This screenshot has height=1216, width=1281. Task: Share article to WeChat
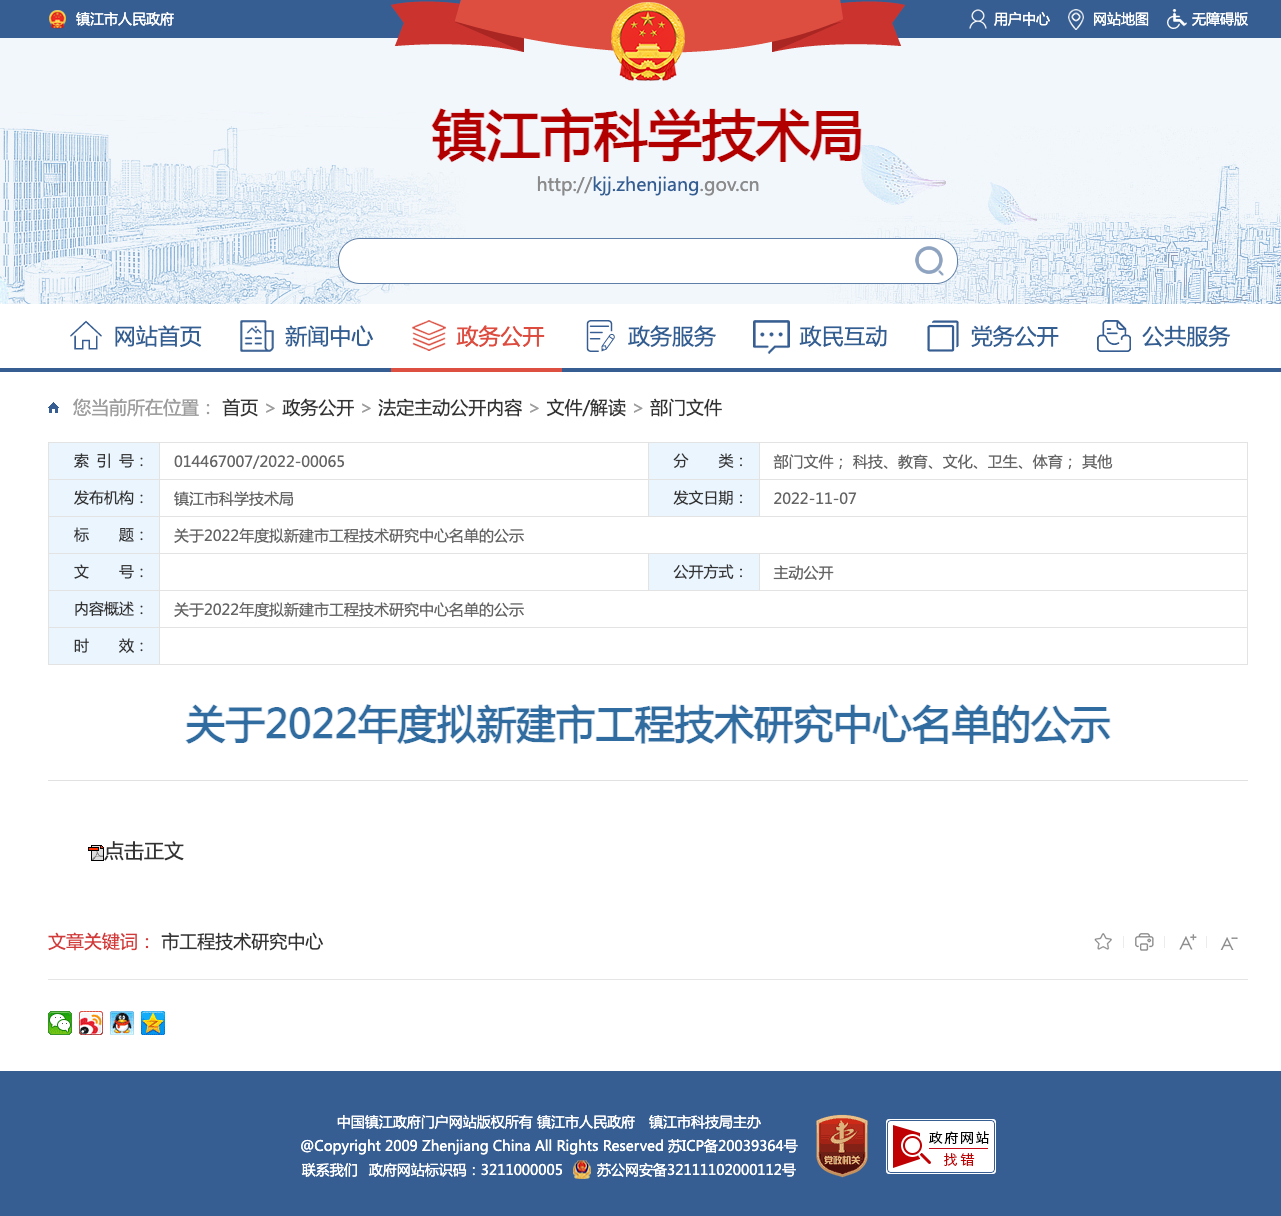pyautogui.click(x=60, y=1023)
